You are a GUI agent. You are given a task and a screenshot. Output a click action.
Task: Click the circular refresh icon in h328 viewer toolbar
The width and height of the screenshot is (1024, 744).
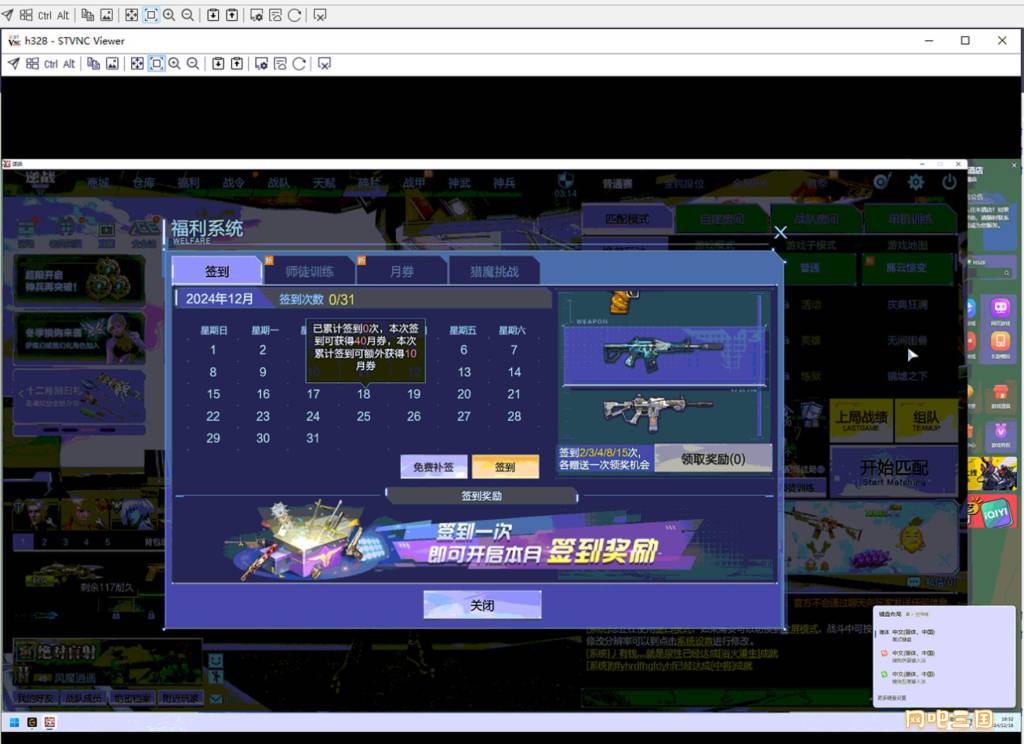coord(299,63)
